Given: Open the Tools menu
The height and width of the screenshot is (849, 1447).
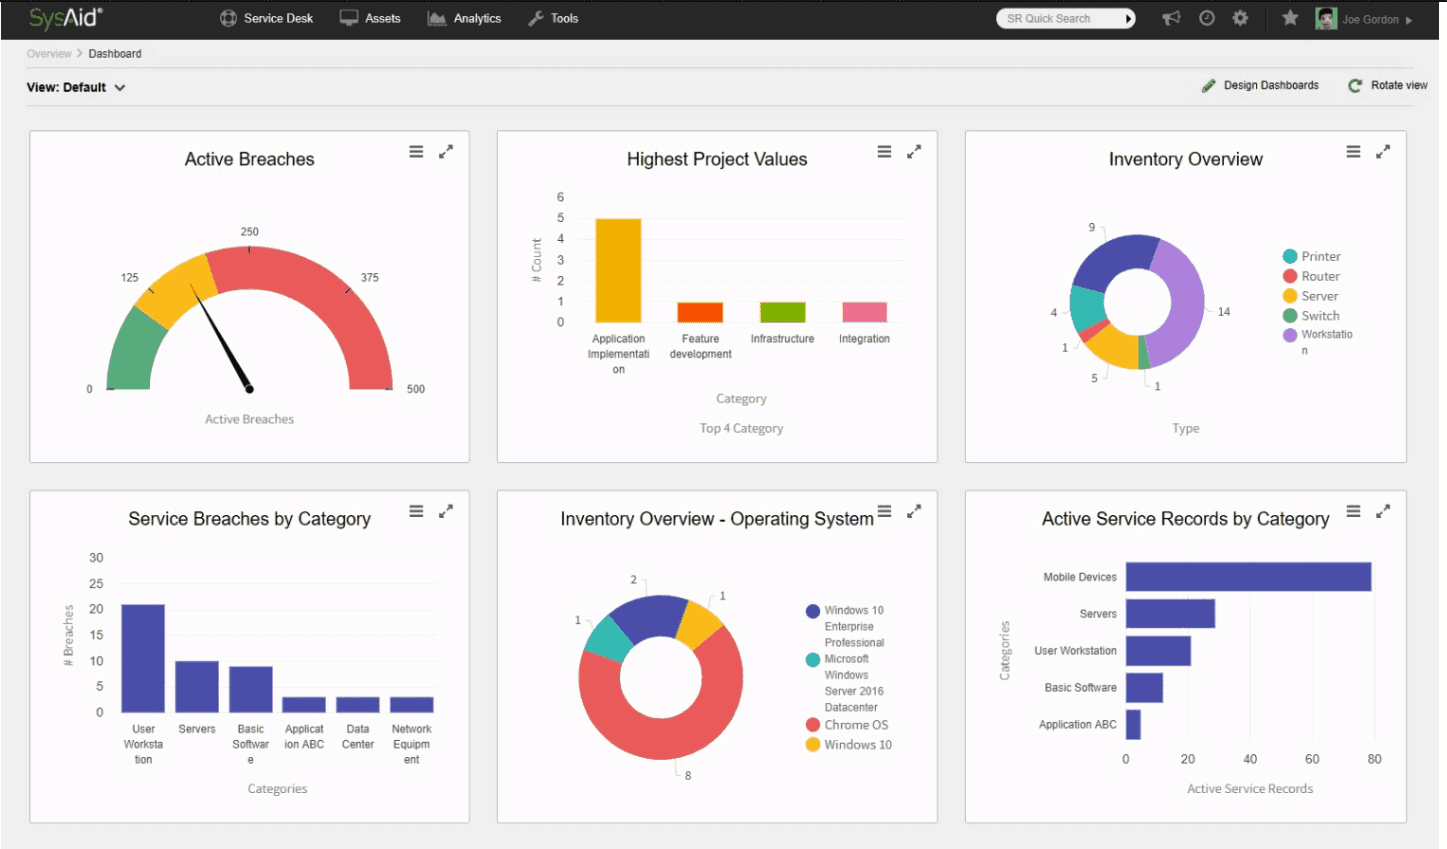Looking at the screenshot, I should tap(554, 18).
